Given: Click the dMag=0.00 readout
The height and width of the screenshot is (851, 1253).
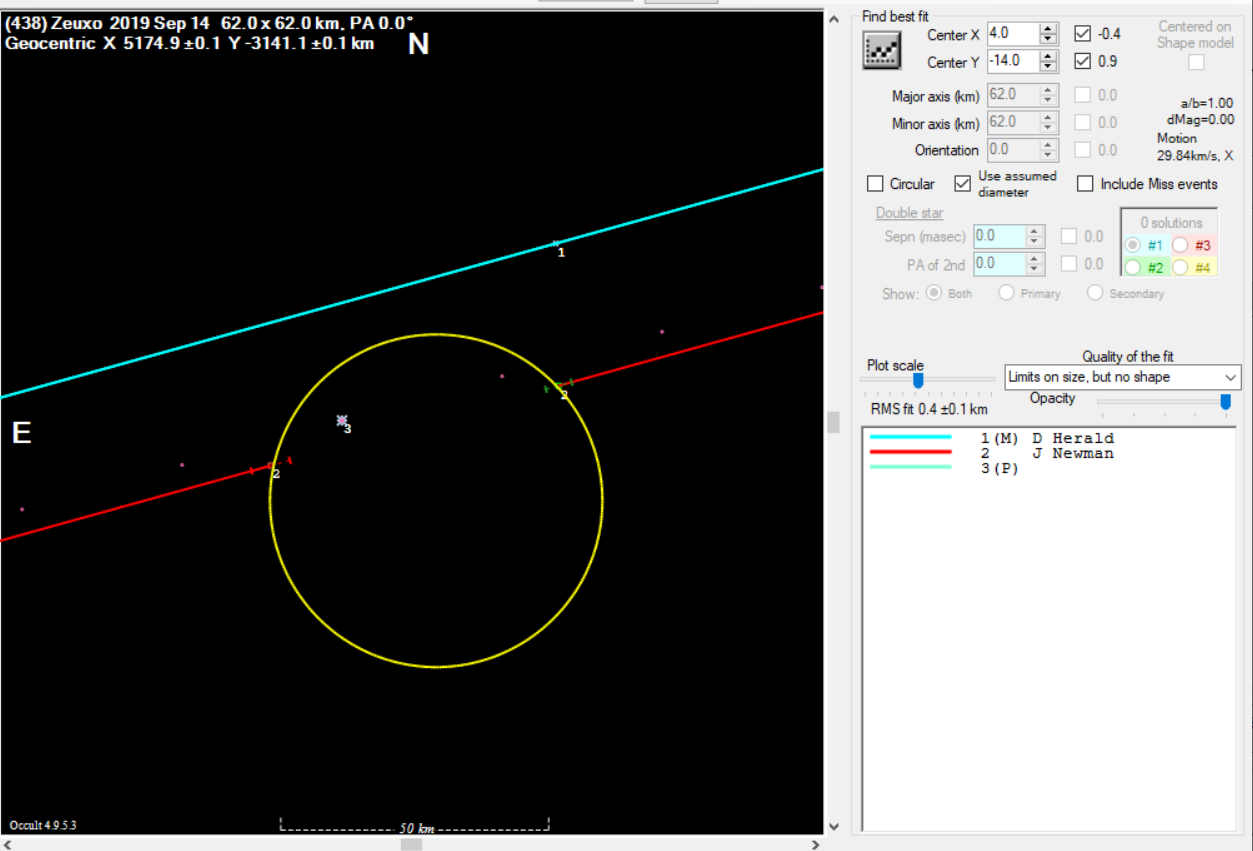Looking at the screenshot, I should 1201,120.
